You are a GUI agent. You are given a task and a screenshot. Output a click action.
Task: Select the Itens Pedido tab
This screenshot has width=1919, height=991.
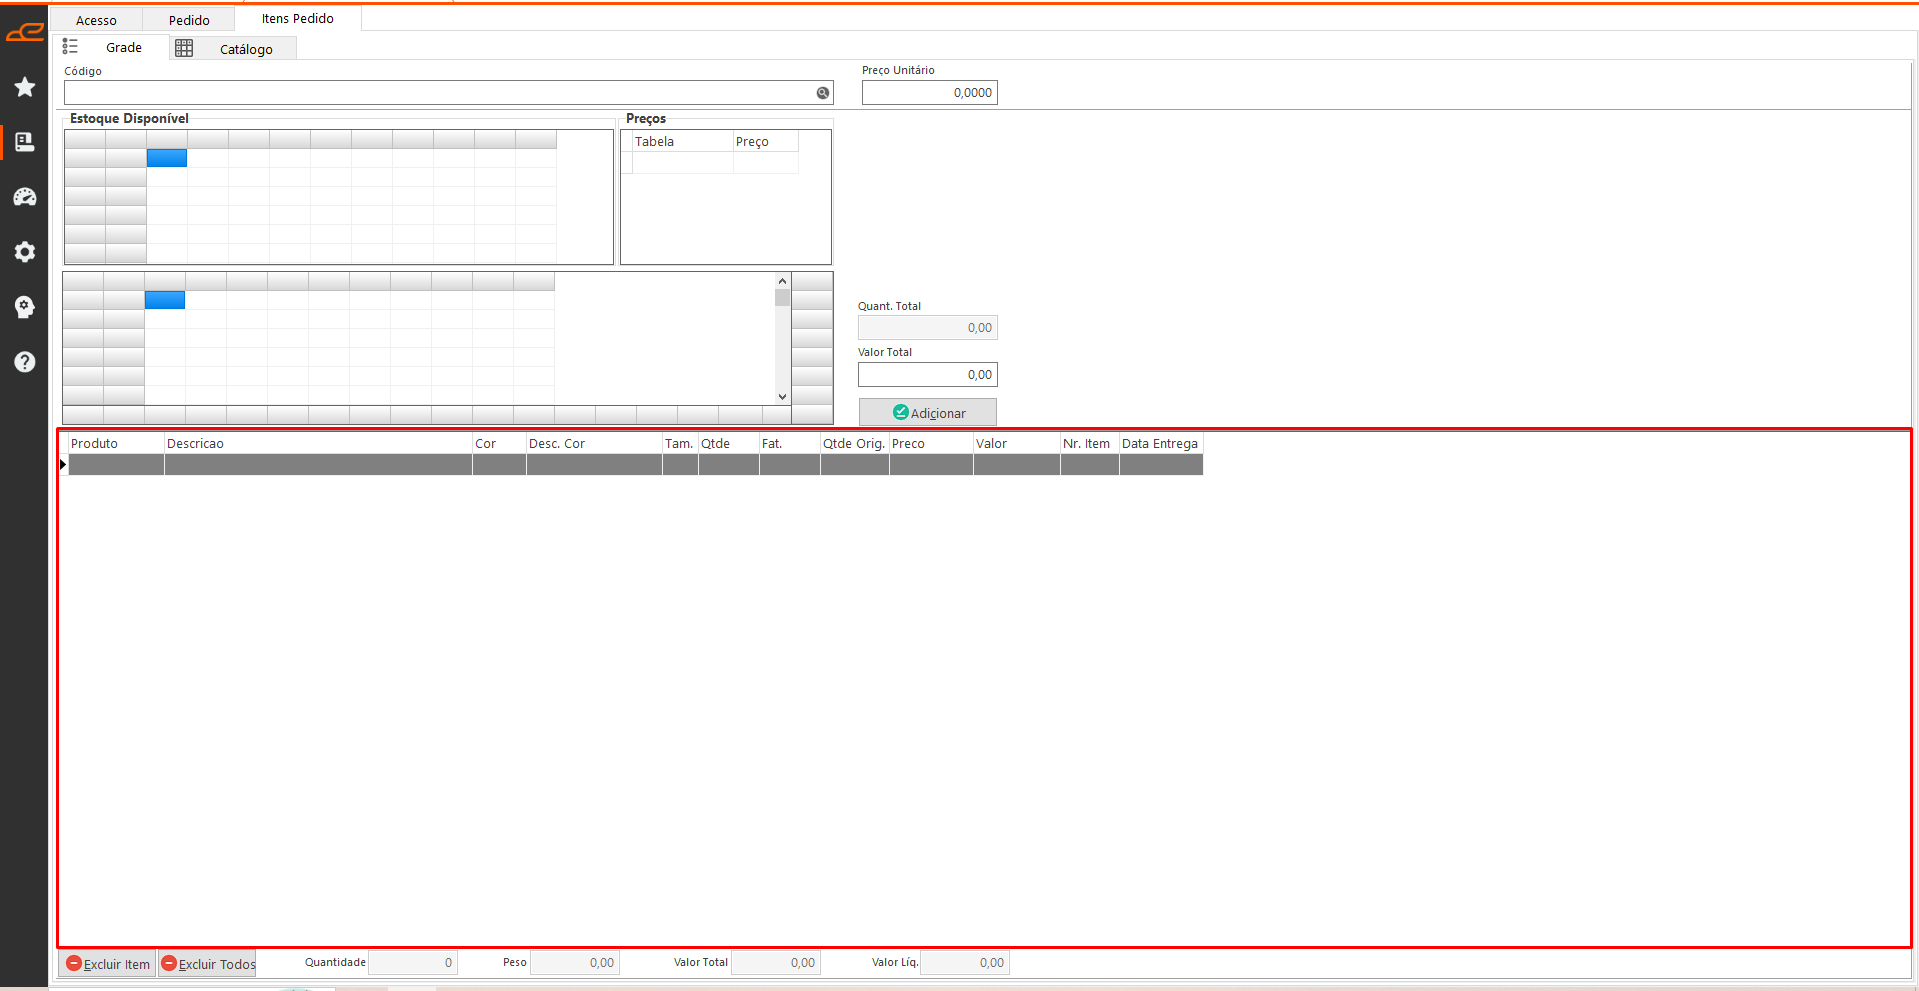(x=297, y=19)
